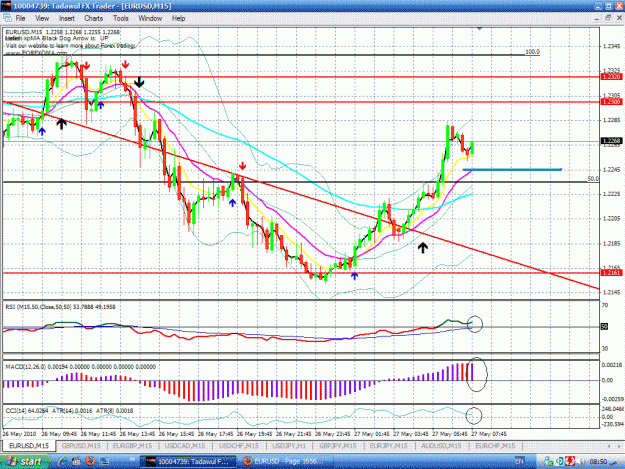
Task: Switch to the EURCHF,M15 chart tab
Action: click(x=495, y=445)
